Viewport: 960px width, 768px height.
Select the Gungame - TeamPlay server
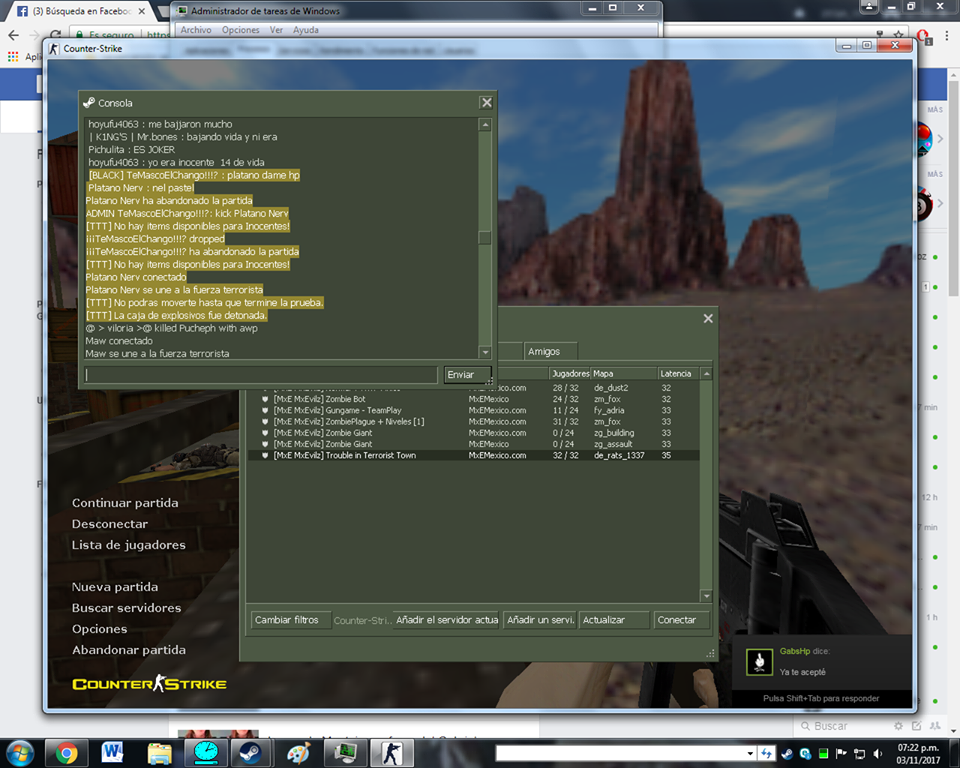[x=473, y=410]
